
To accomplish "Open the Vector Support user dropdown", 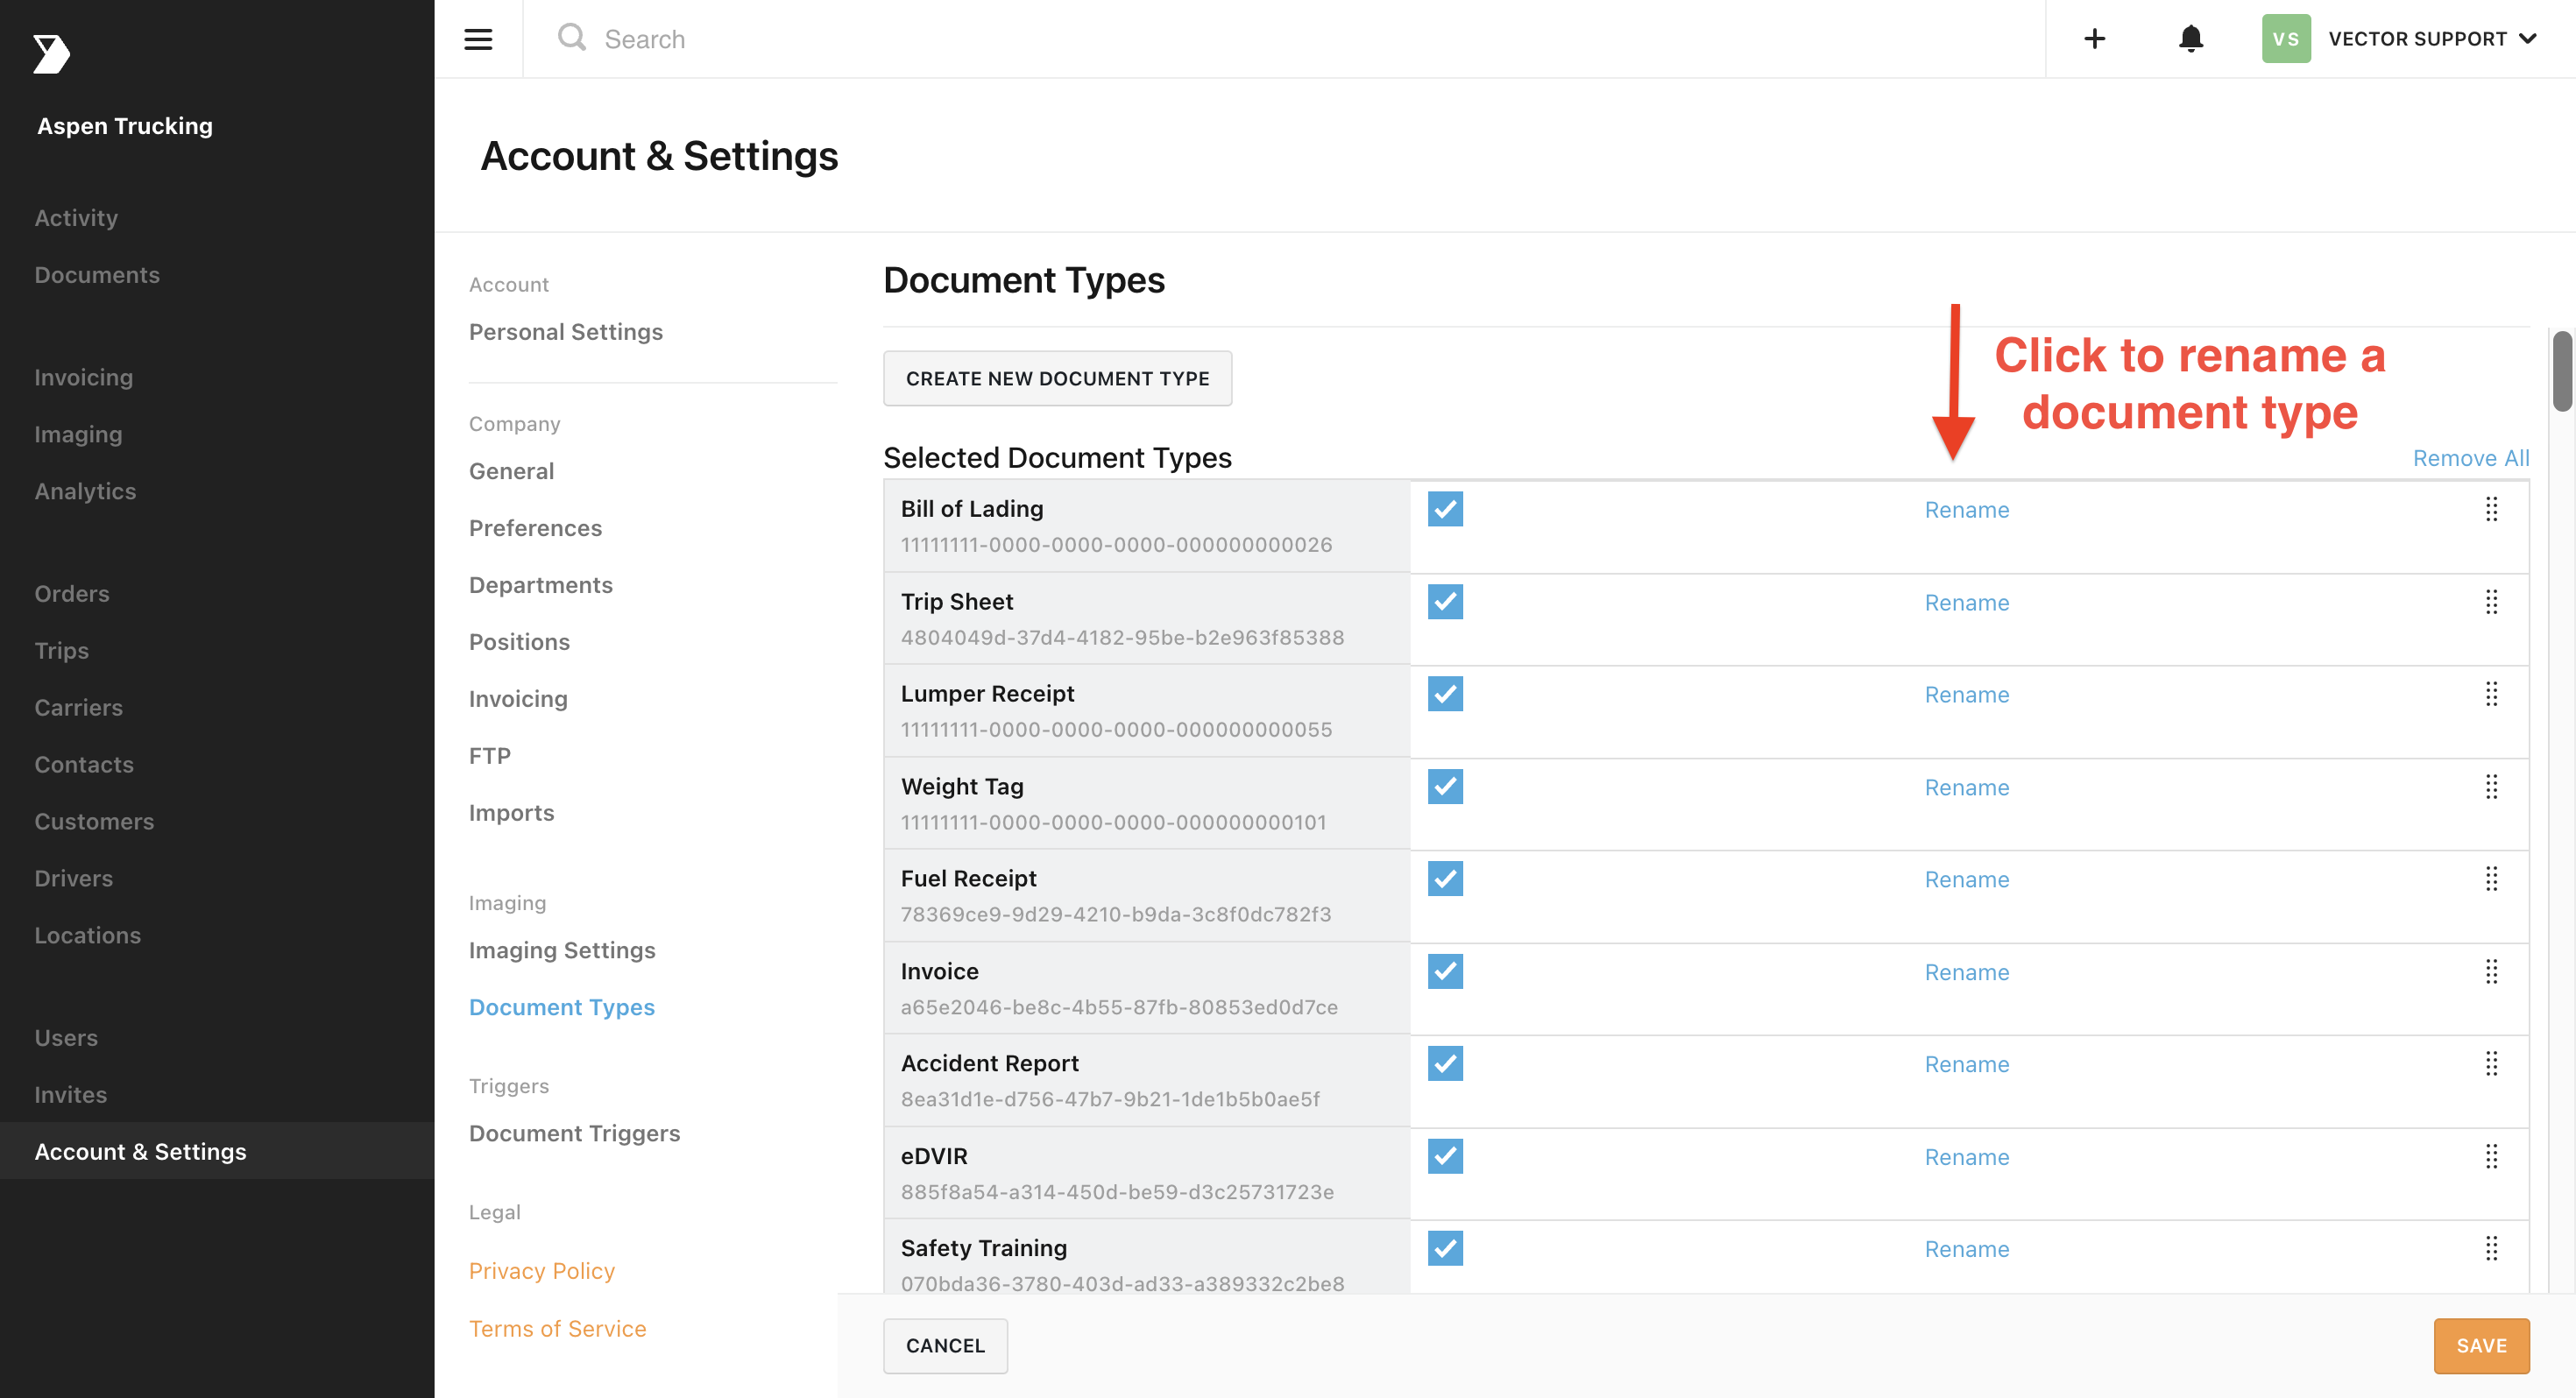I will click(2432, 39).
